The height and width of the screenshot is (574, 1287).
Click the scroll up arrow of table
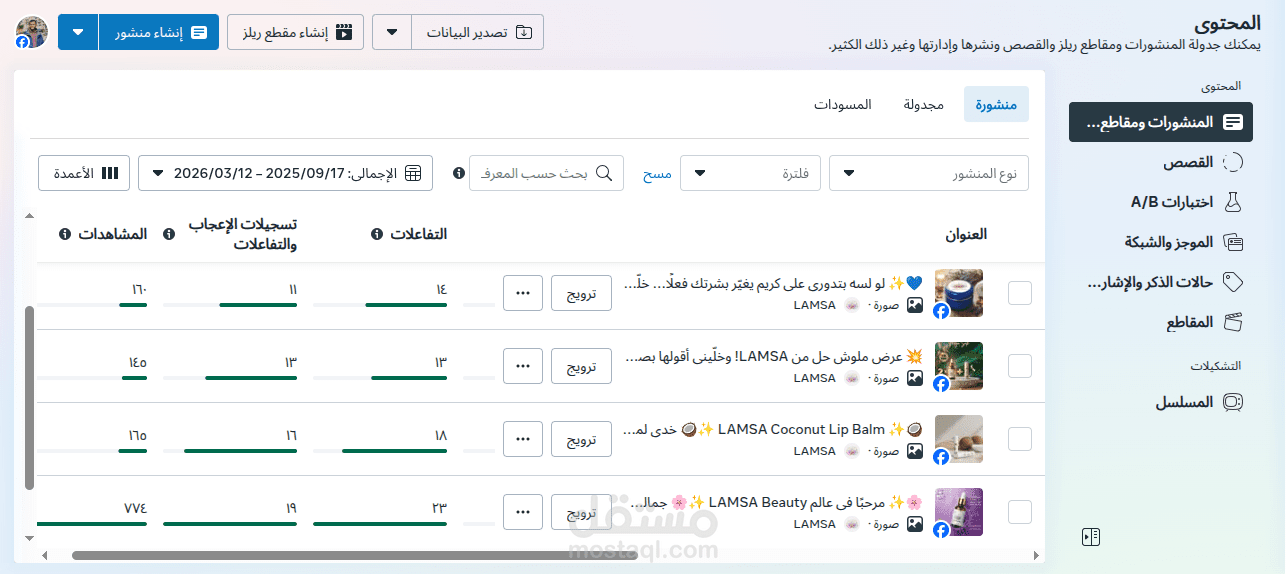click(29, 218)
